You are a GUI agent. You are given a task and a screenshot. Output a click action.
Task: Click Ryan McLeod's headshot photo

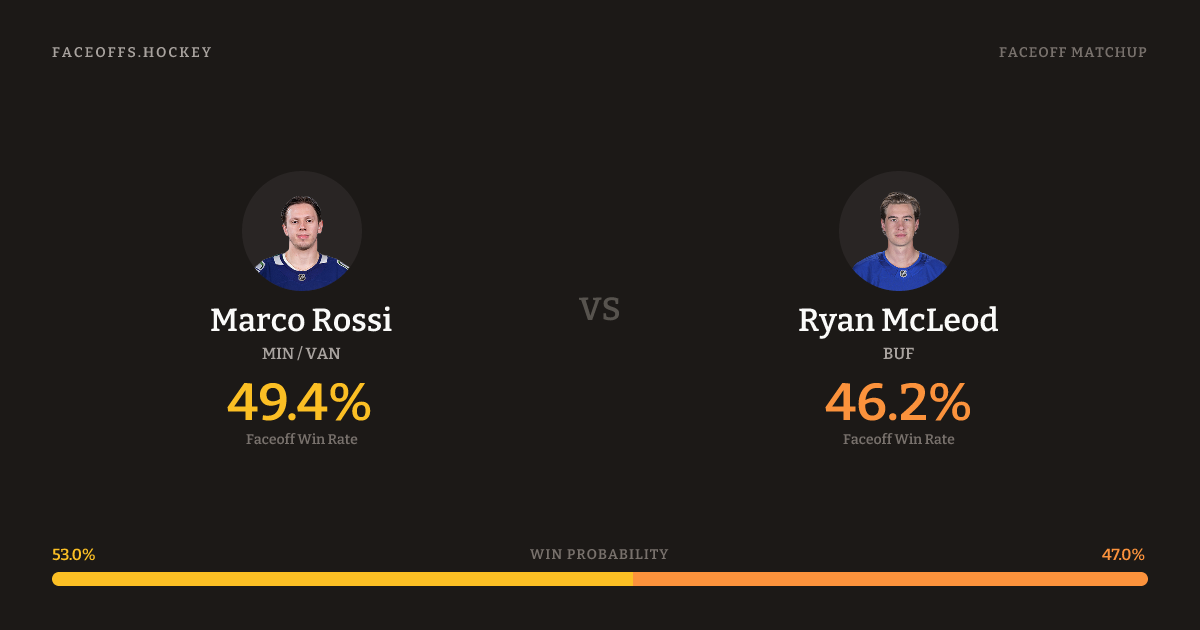coord(898,231)
